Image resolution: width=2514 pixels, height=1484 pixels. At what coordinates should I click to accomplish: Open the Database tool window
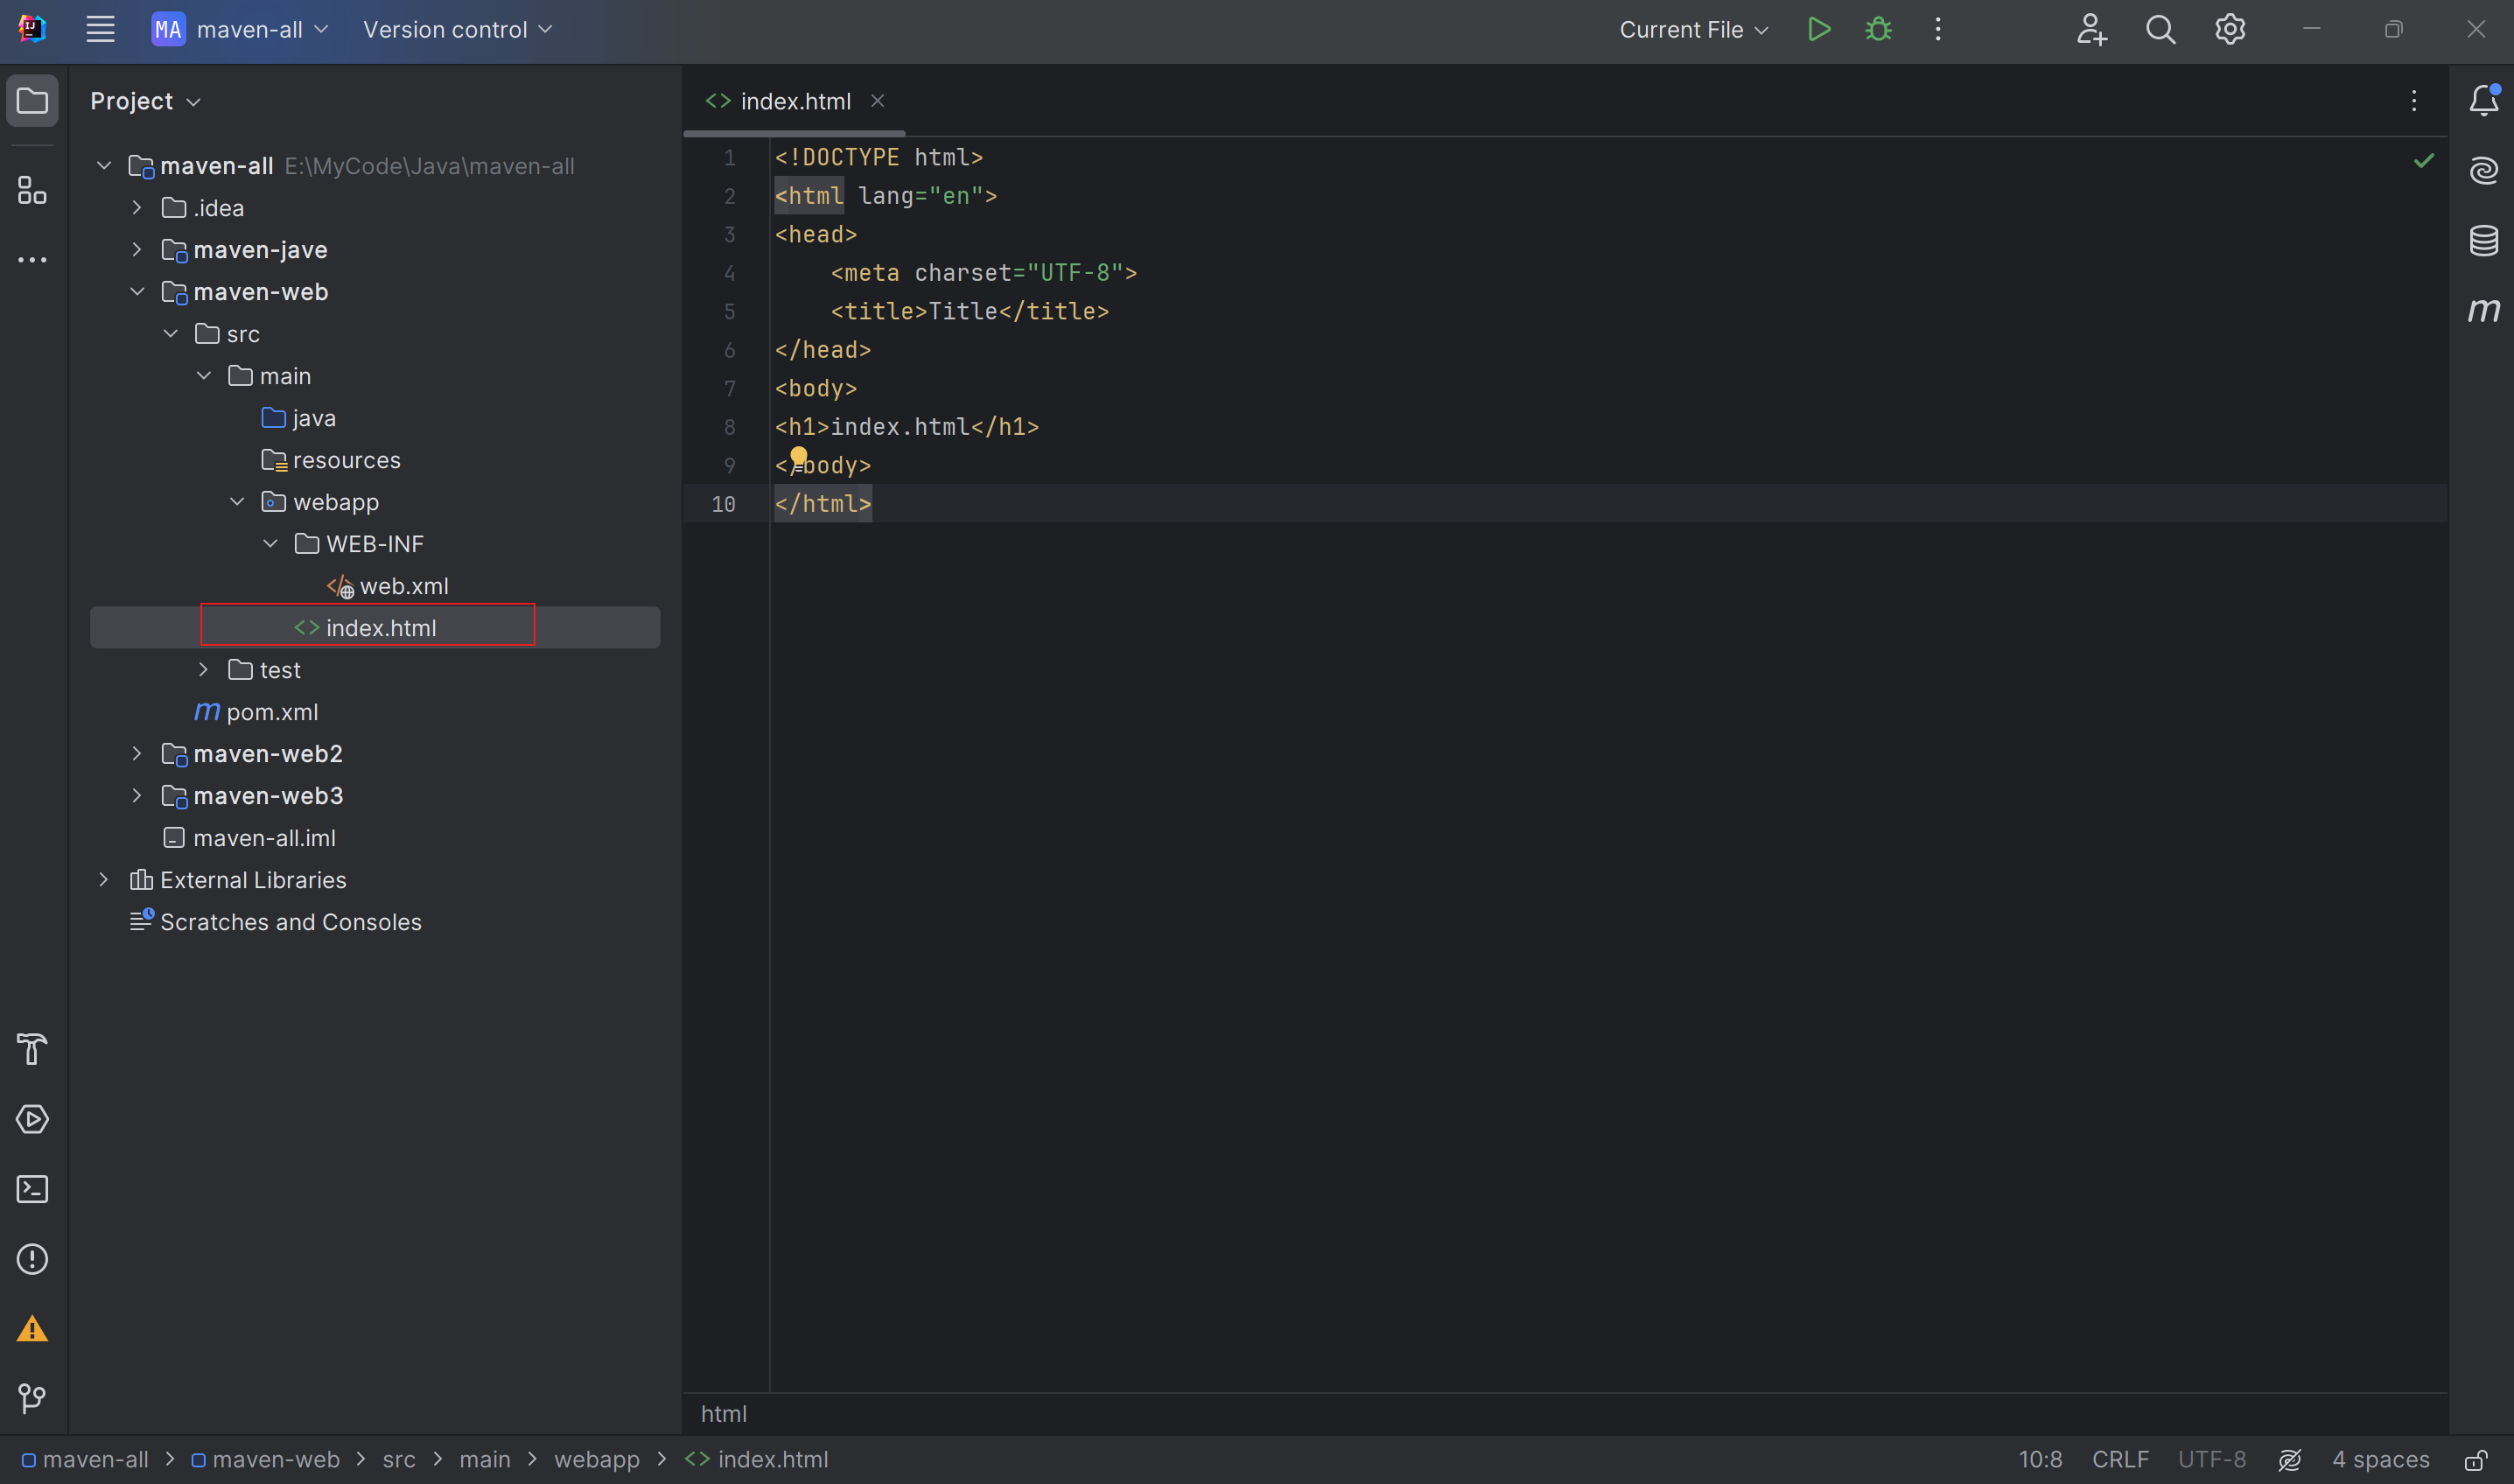(x=2485, y=240)
